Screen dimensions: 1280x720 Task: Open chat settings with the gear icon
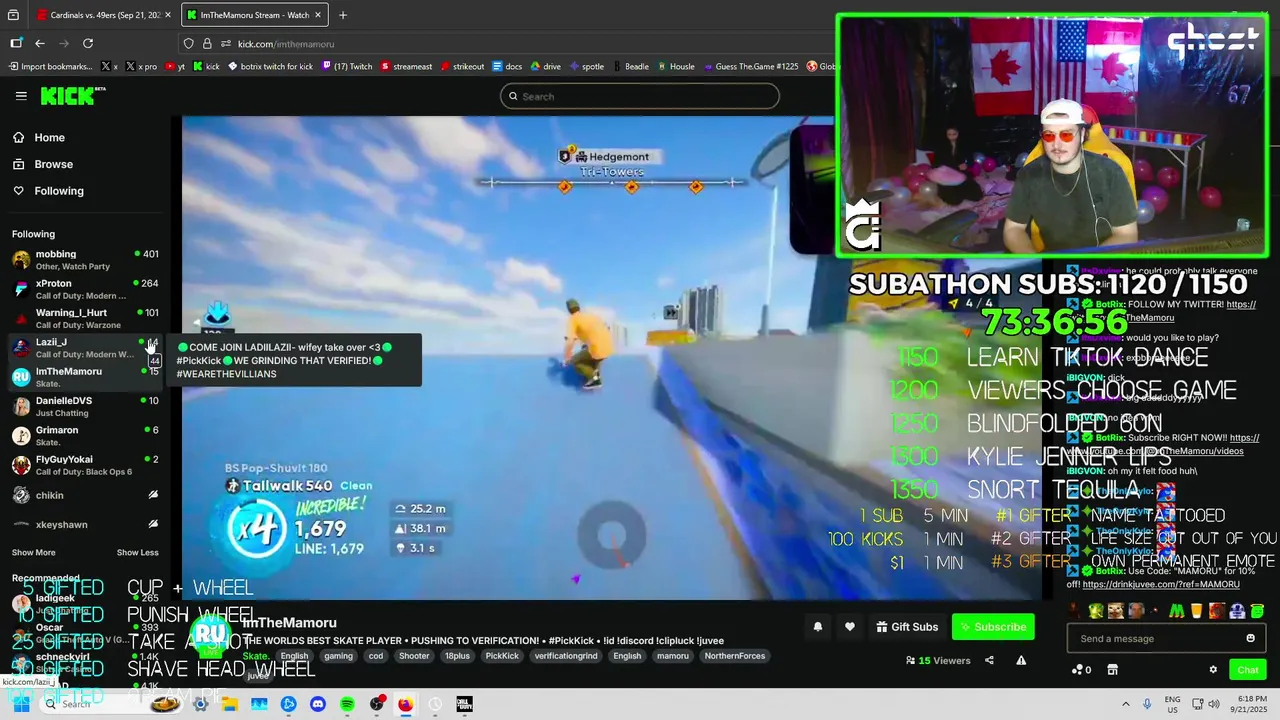pos(1213,670)
